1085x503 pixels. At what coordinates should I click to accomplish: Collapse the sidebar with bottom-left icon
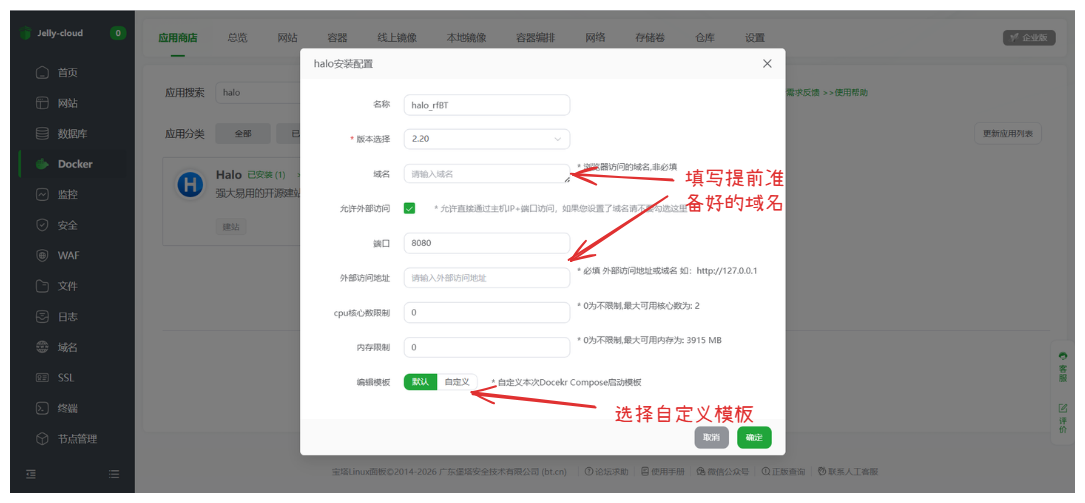[31, 473]
